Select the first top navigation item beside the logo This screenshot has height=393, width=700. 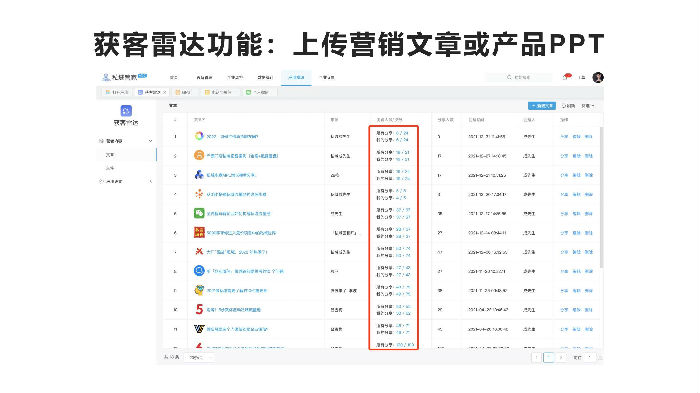pos(174,77)
